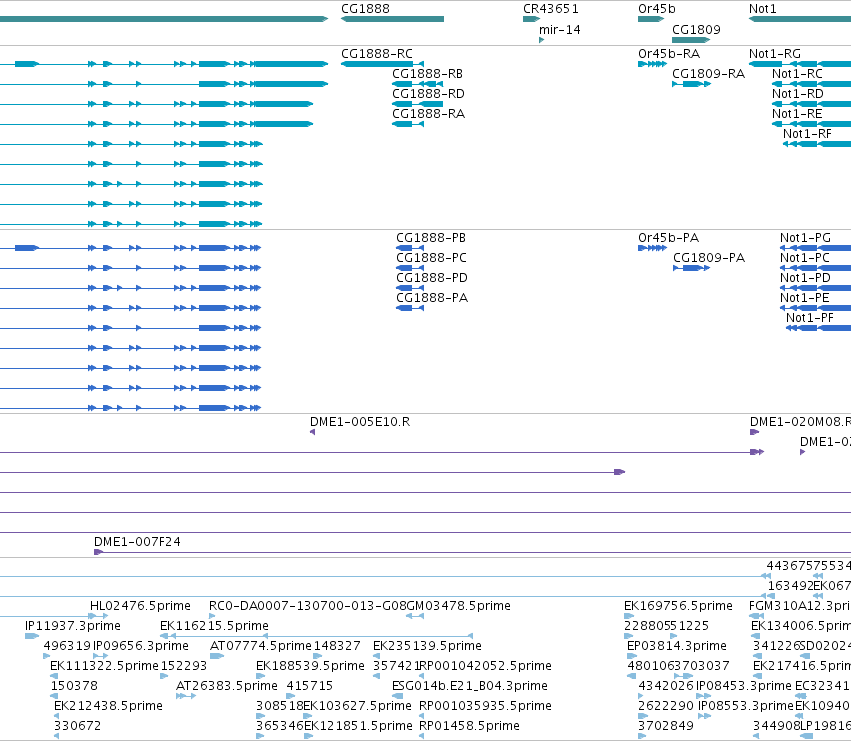Select the CG1809 gene bar
The width and height of the screenshot is (851, 741).
coord(691,40)
